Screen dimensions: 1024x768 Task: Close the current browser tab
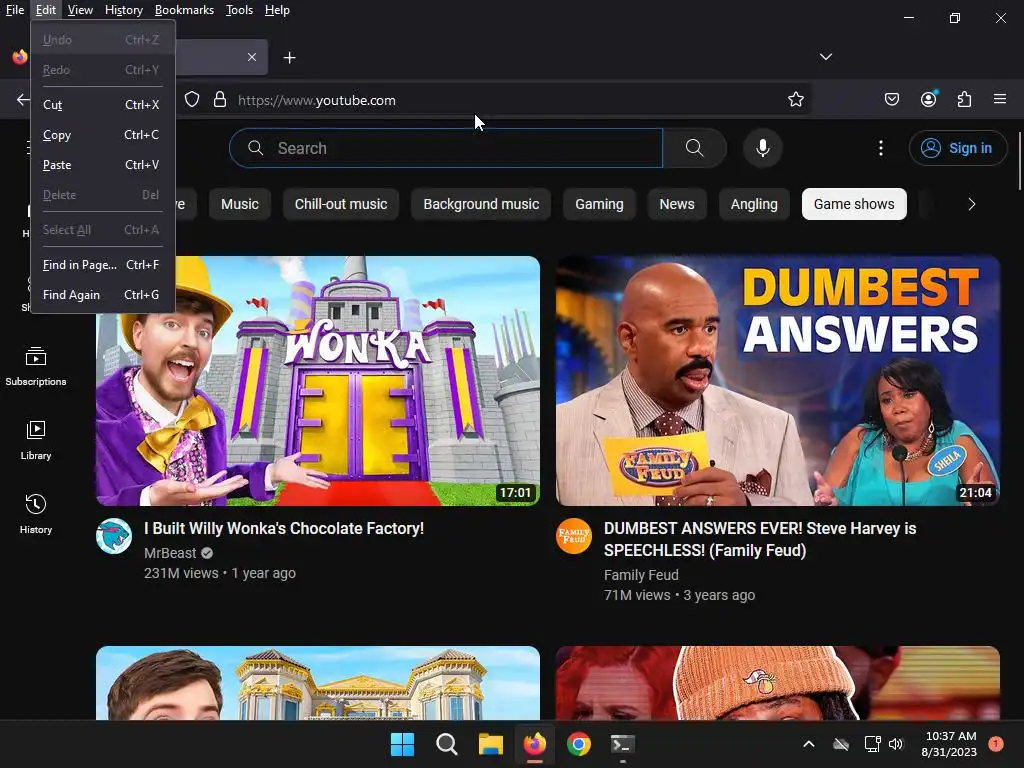[x=251, y=57]
